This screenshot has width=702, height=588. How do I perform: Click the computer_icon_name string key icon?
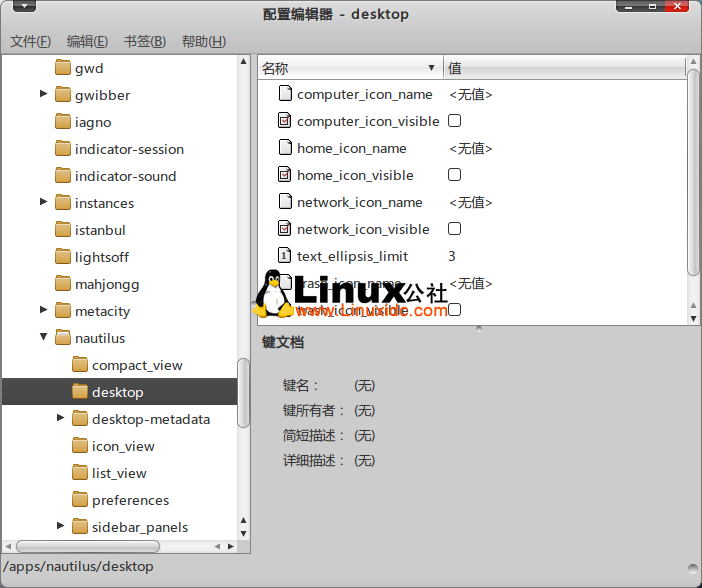click(x=285, y=94)
